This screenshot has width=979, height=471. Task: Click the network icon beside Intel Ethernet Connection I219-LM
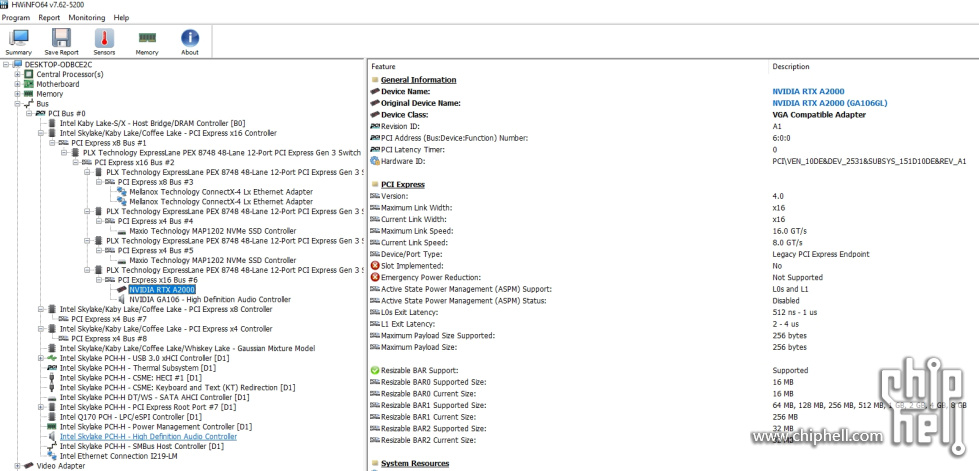[x=52, y=456]
